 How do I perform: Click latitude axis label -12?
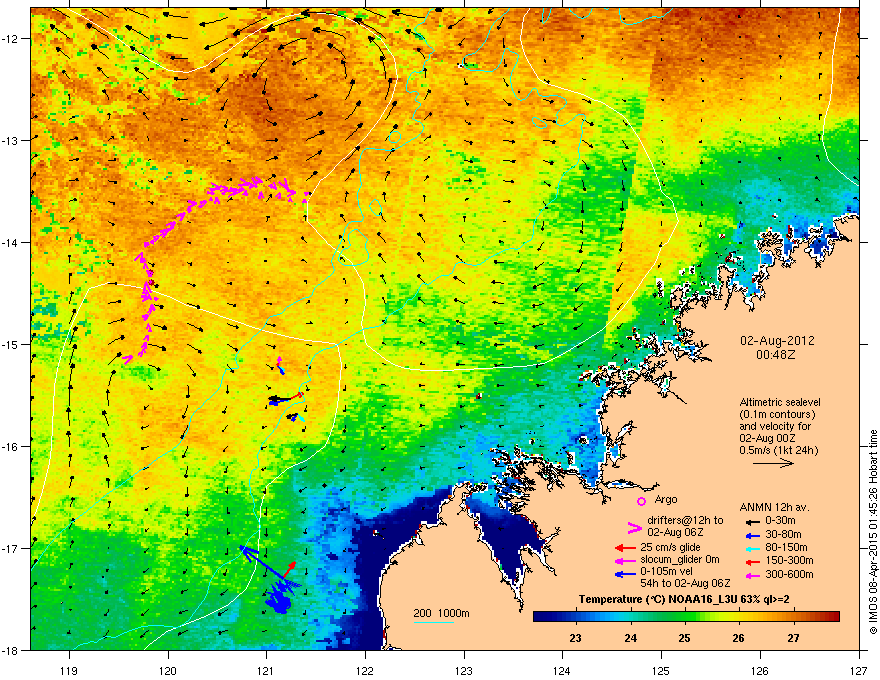11,39
